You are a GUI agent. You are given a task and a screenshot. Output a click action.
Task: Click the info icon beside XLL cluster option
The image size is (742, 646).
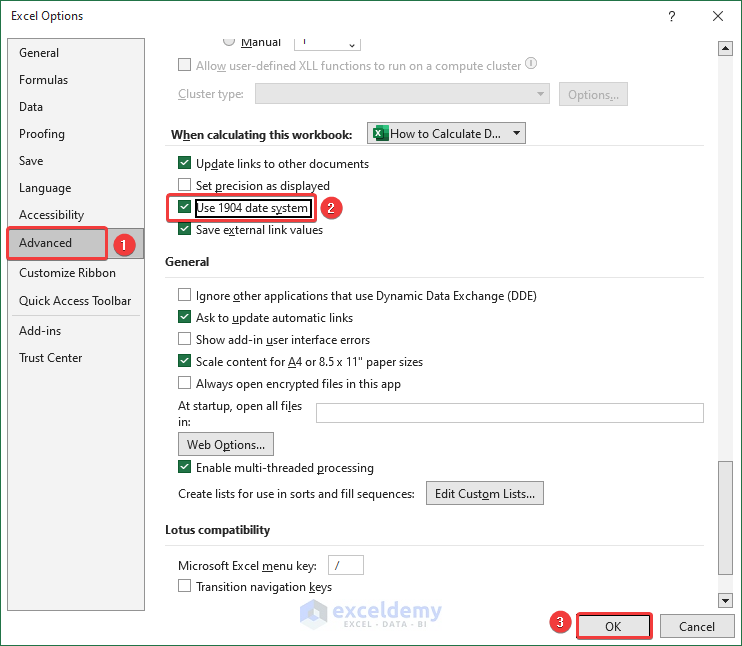[x=531, y=63]
